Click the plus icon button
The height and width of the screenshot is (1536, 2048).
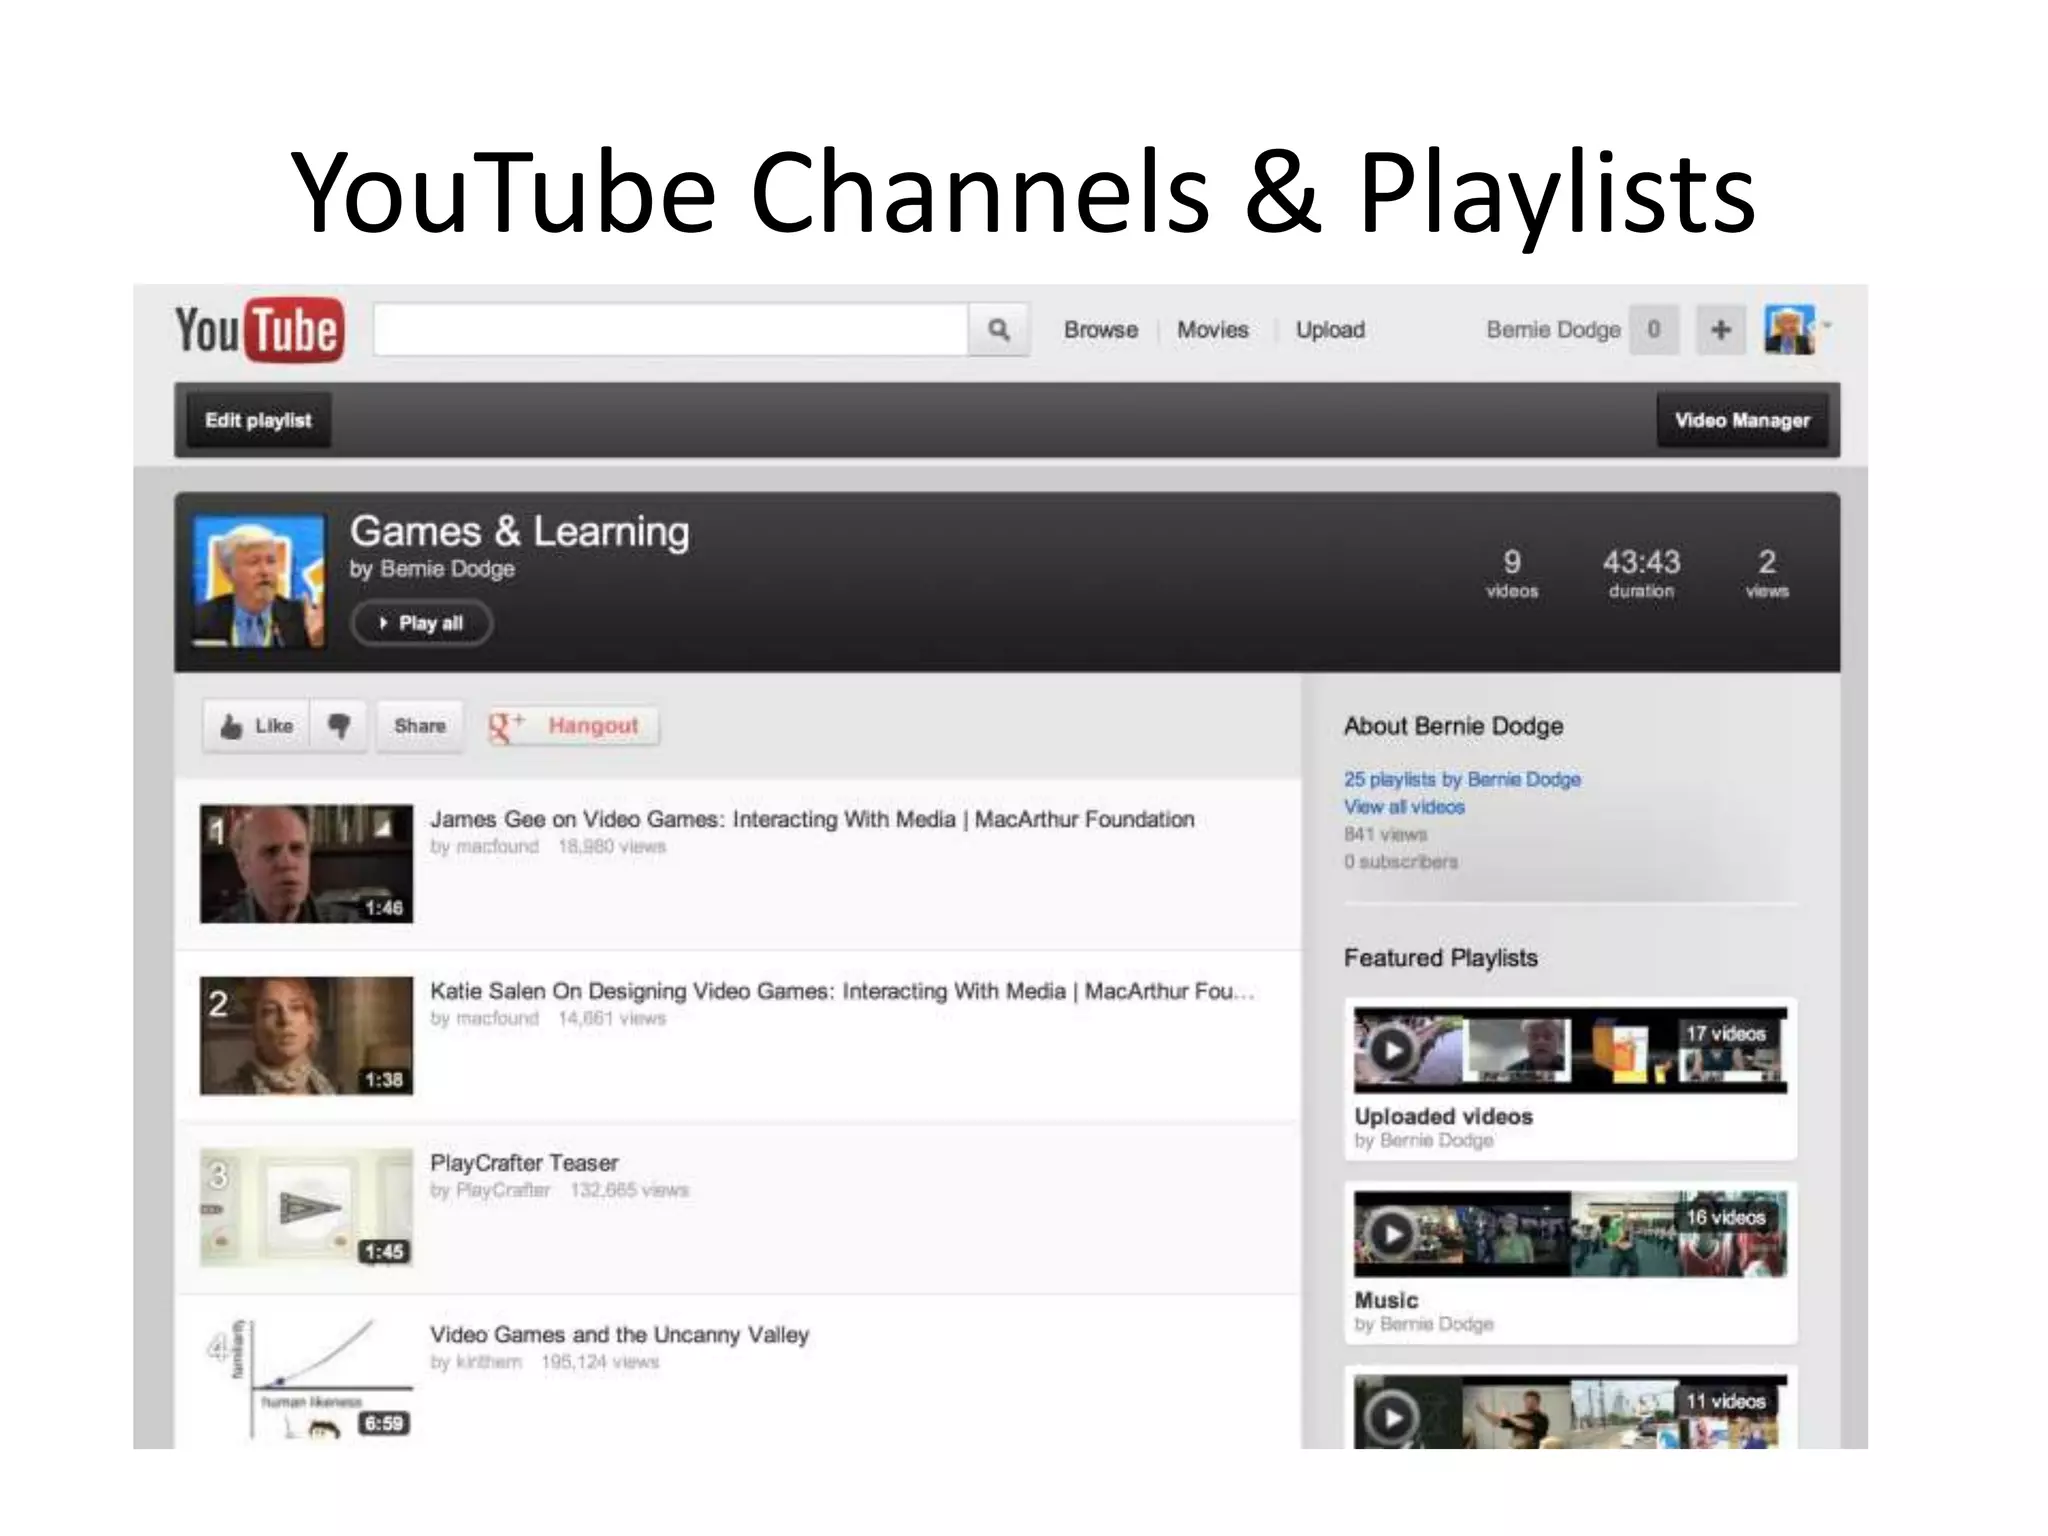(x=1721, y=329)
